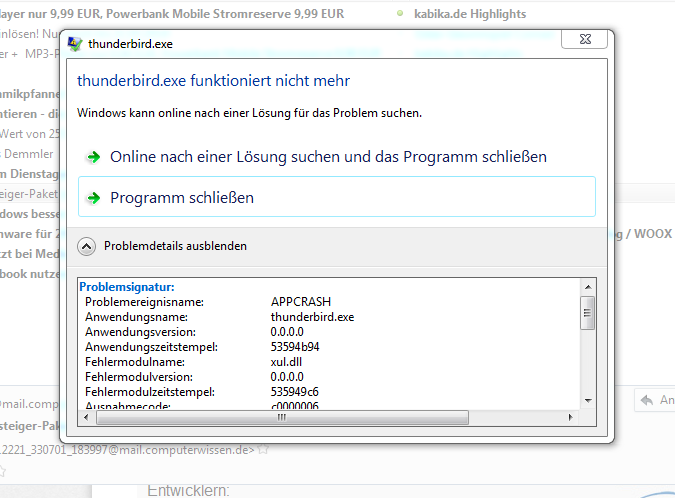Click sender address mail.computerwissen.de in Thunderbird

coord(127,450)
